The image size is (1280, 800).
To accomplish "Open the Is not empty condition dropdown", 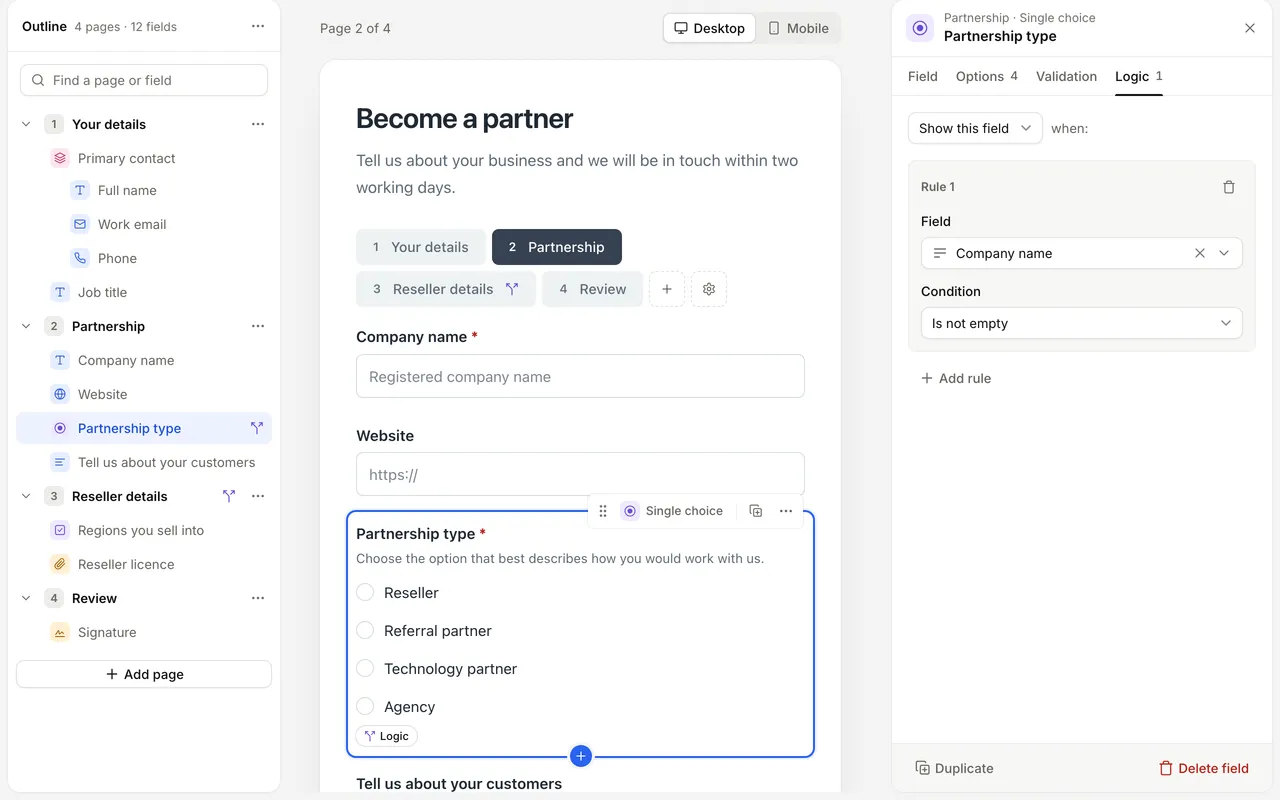I will [x=1081, y=323].
